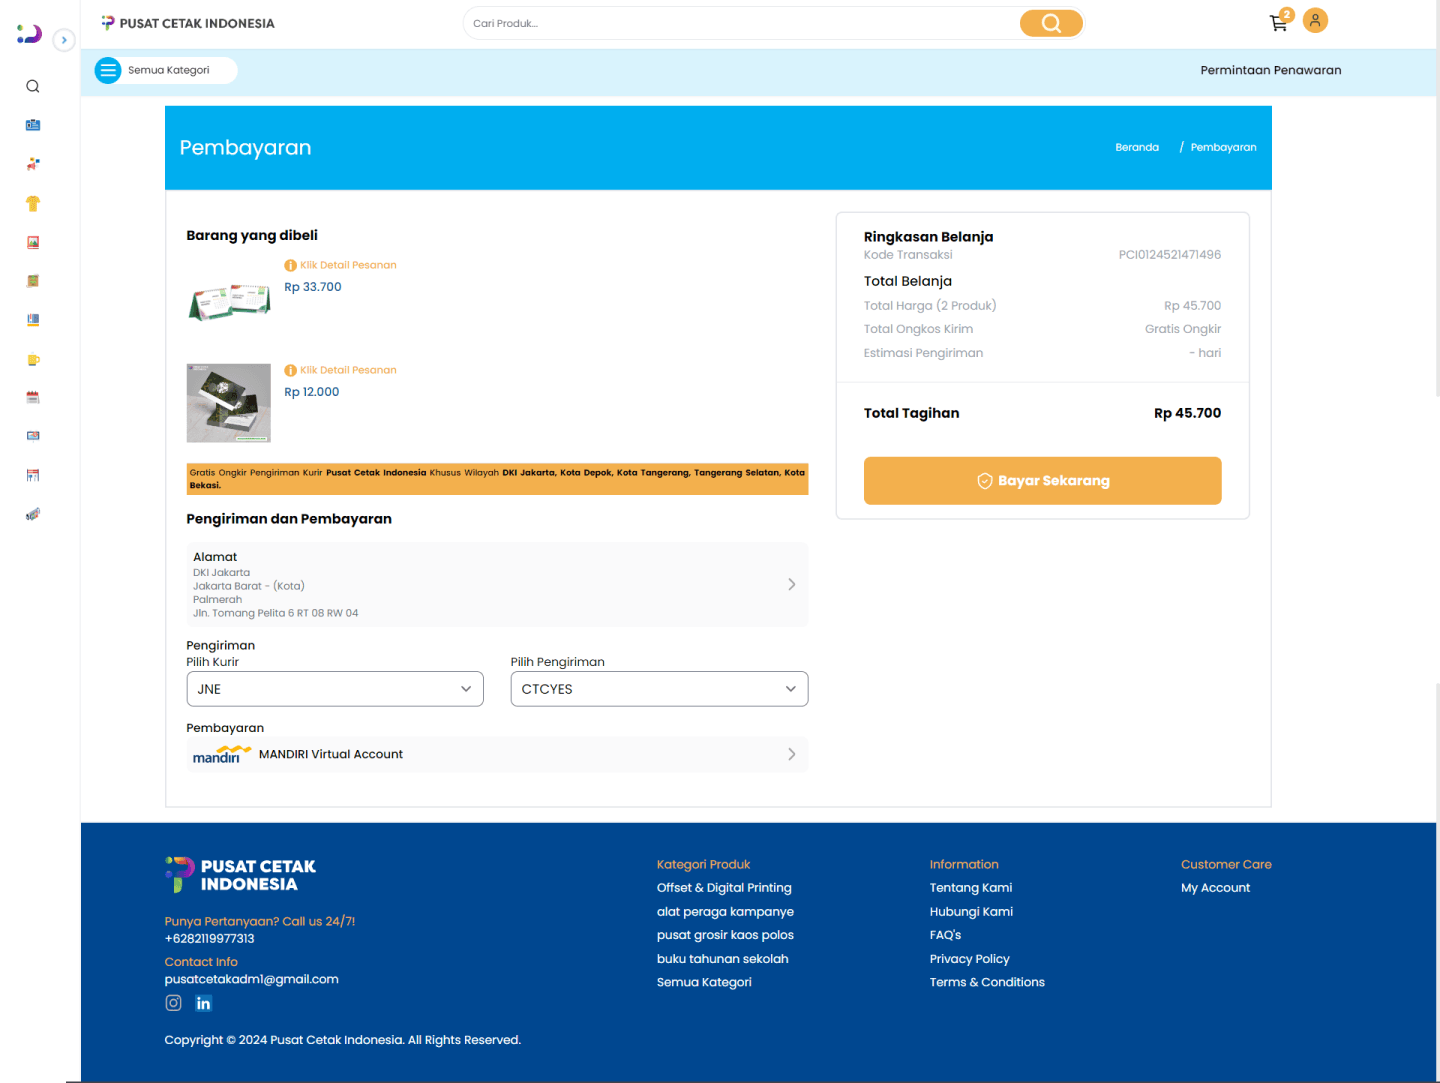Open the shopping cart icon
Viewport: 1440px width, 1083px height.
[x=1278, y=23]
